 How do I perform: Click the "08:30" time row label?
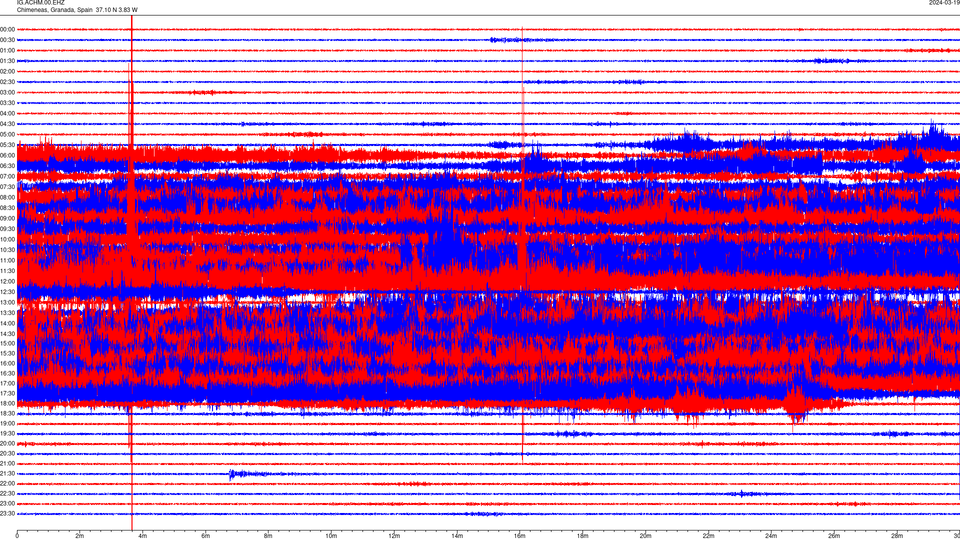click(7, 208)
